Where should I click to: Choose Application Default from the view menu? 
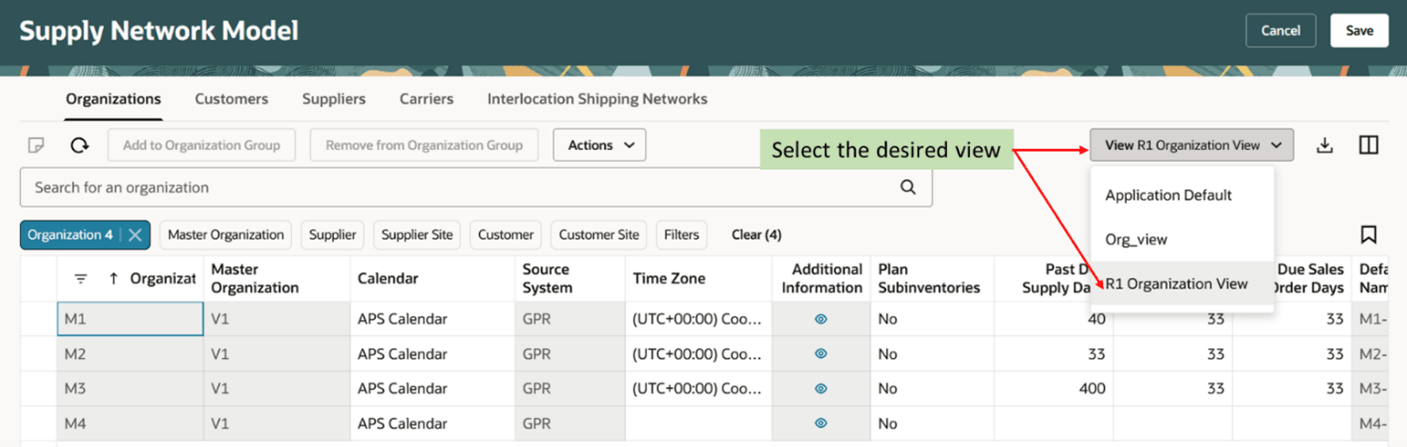coord(1168,195)
